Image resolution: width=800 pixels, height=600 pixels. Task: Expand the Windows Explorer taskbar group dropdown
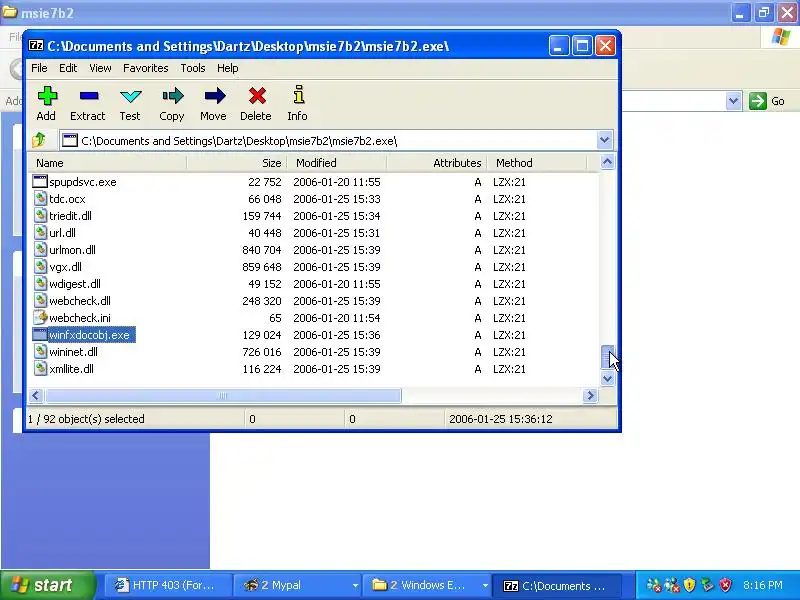(x=485, y=585)
